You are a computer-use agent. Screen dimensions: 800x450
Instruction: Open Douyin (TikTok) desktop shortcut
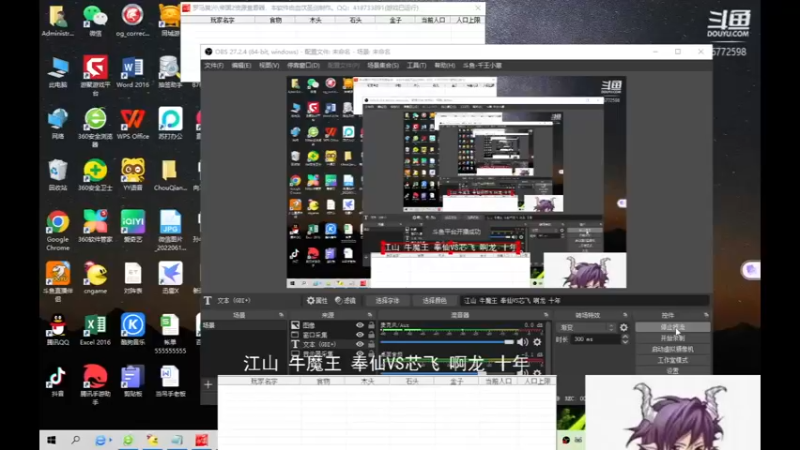58,381
